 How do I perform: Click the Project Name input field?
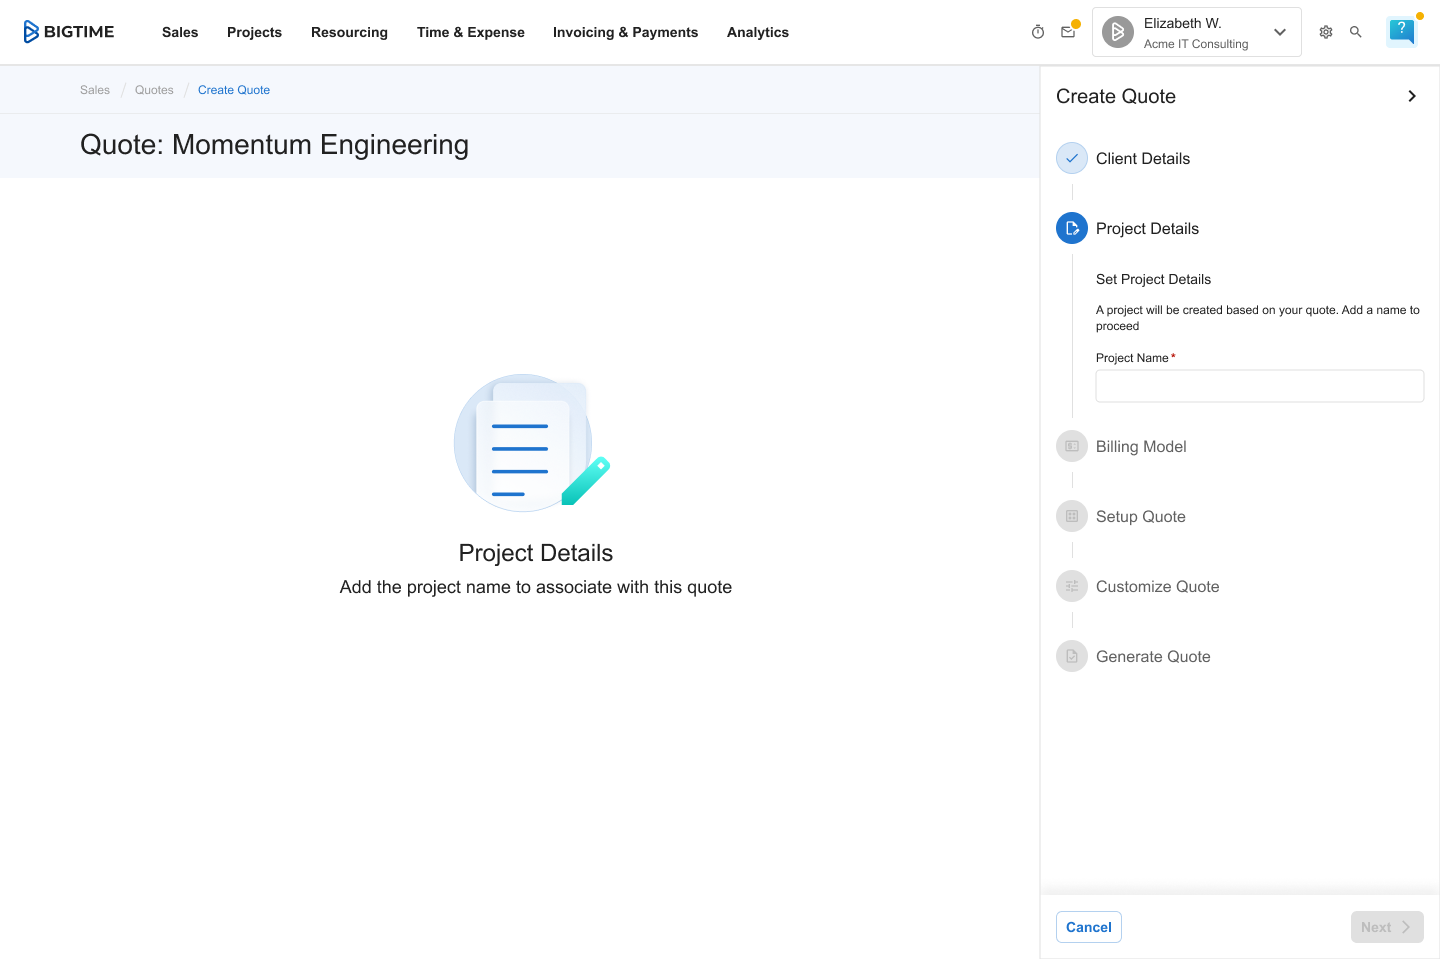coord(1259,386)
